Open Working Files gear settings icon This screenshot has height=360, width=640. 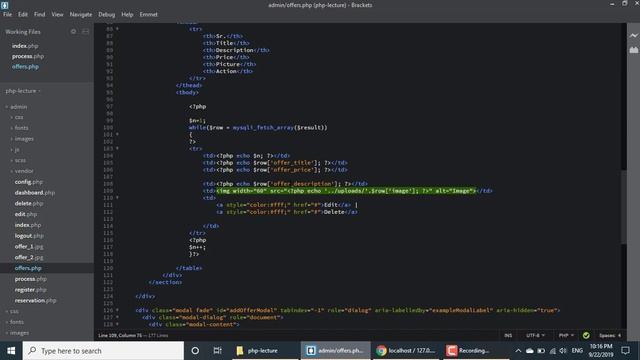73,31
